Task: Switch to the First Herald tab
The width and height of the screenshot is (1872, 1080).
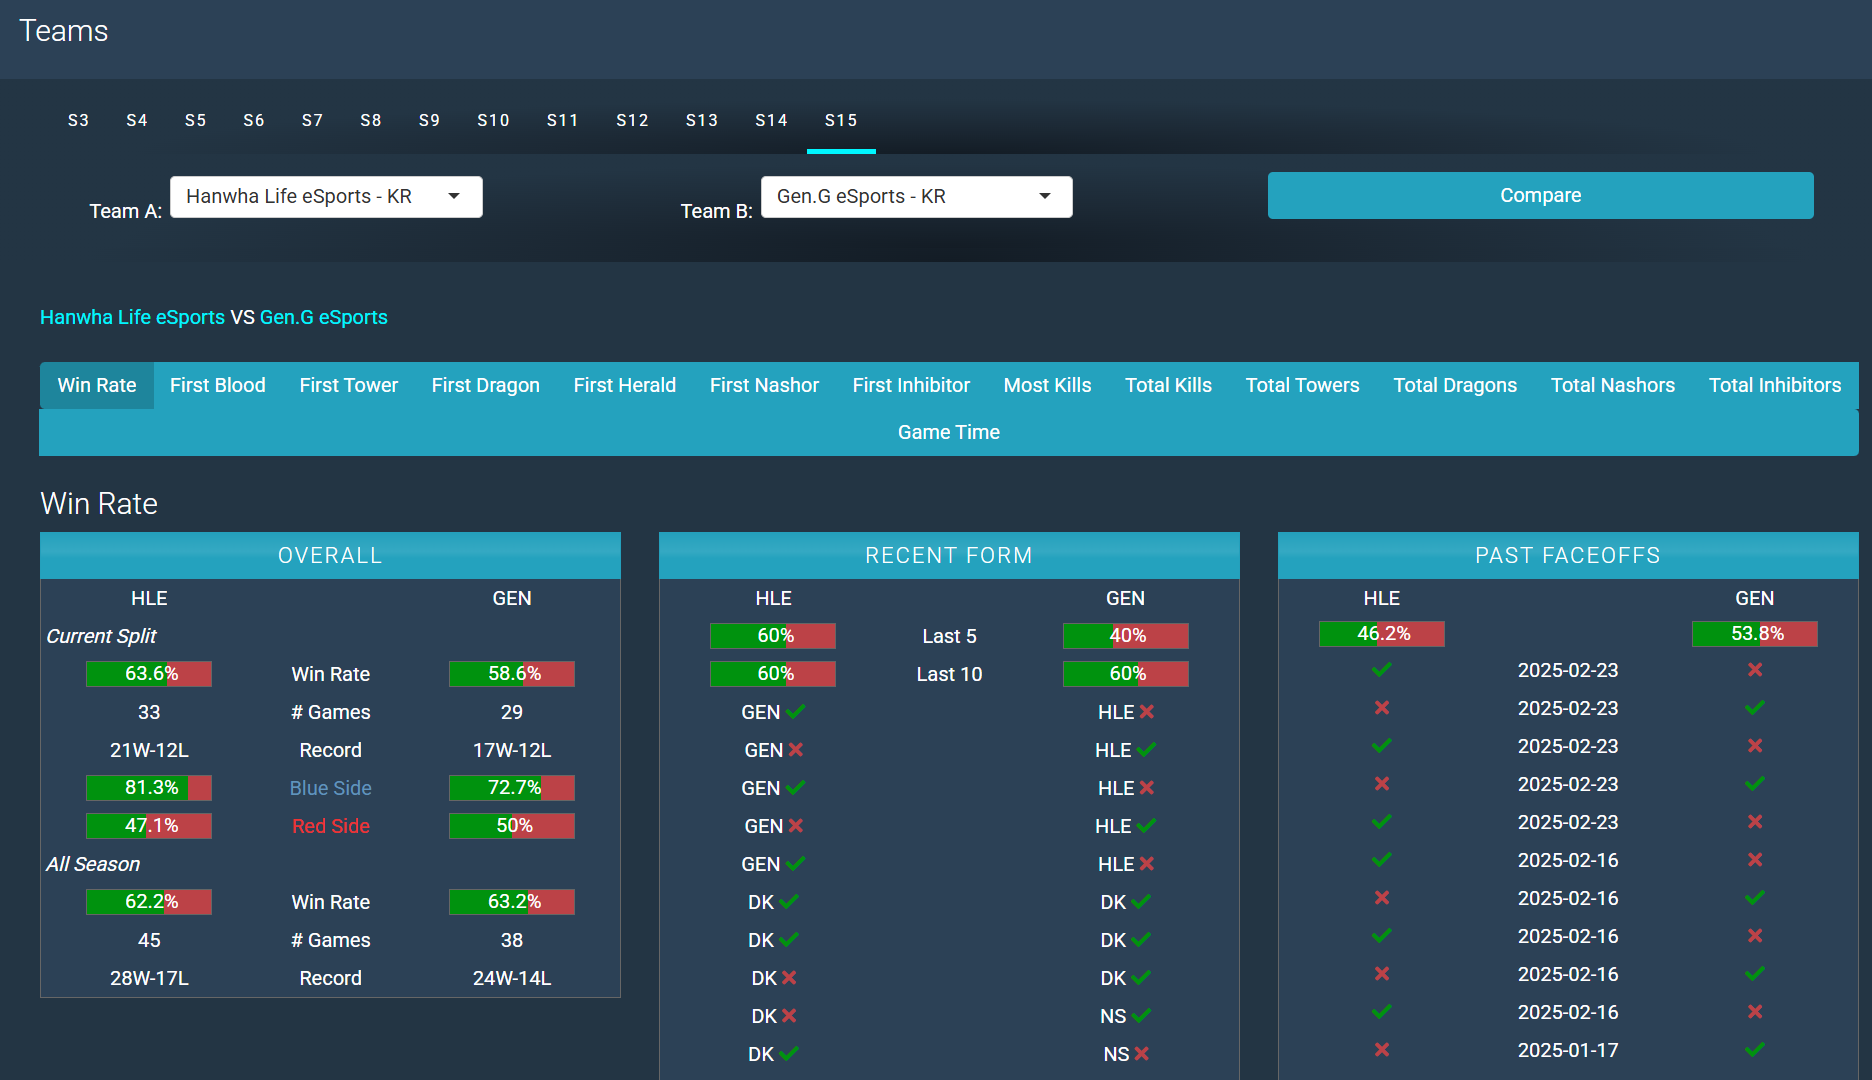Action: click(625, 385)
